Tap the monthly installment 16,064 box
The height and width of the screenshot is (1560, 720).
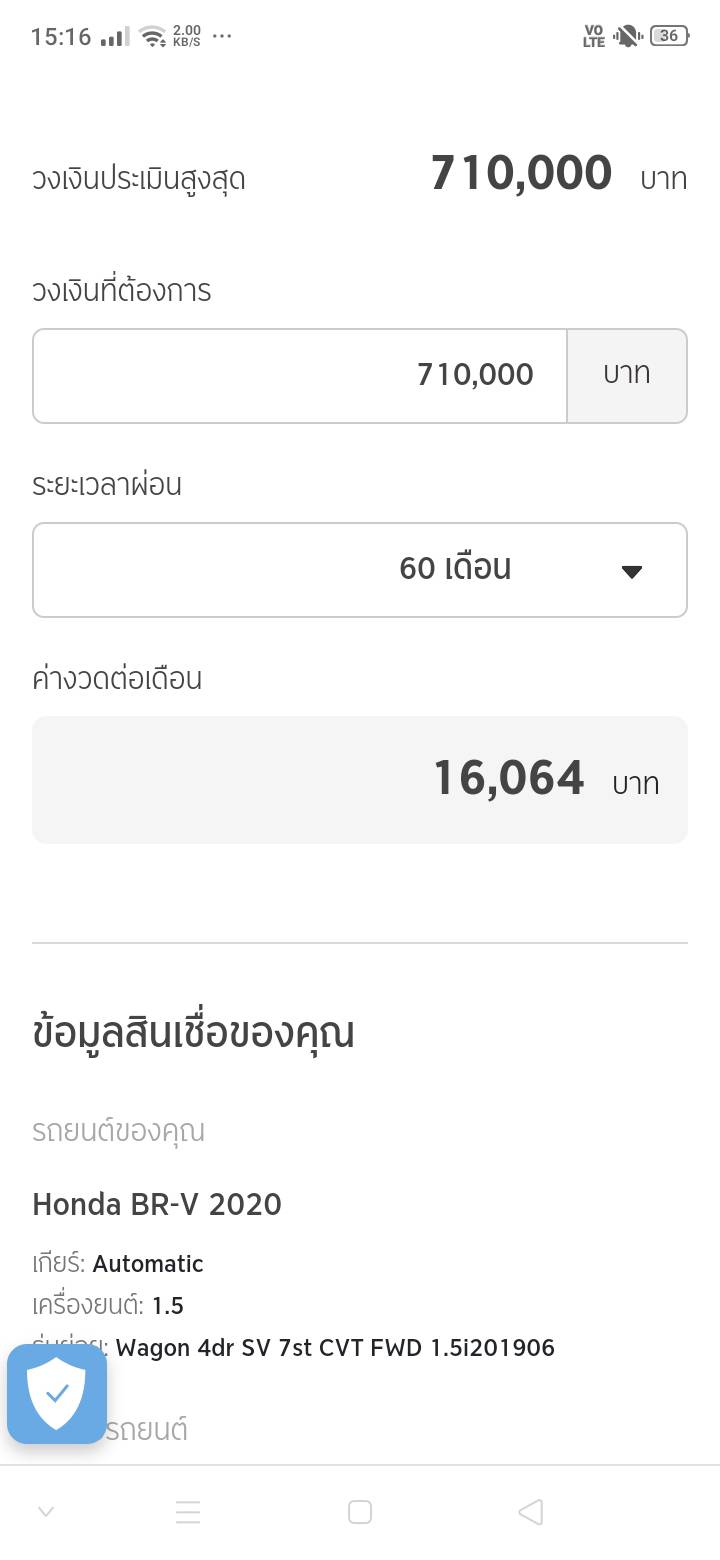point(360,780)
